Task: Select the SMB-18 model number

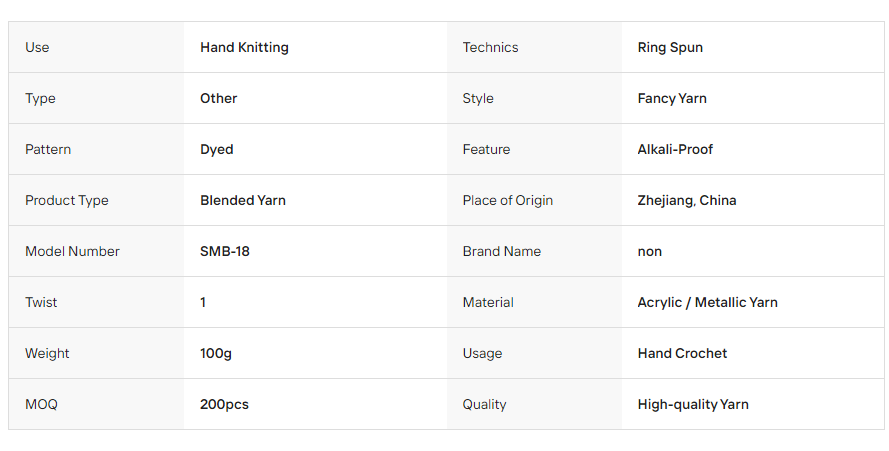Action: pyautogui.click(x=225, y=251)
